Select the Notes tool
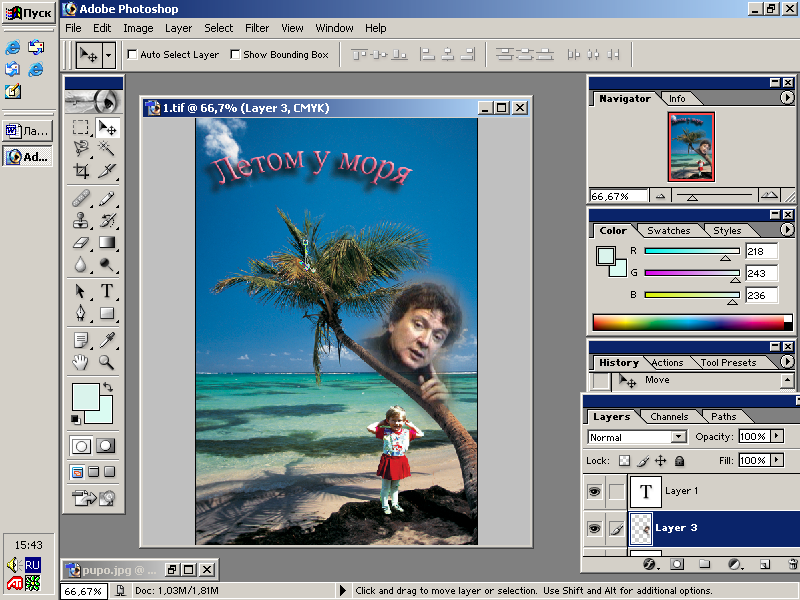The image size is (800, 600). [x=81, y=340]
